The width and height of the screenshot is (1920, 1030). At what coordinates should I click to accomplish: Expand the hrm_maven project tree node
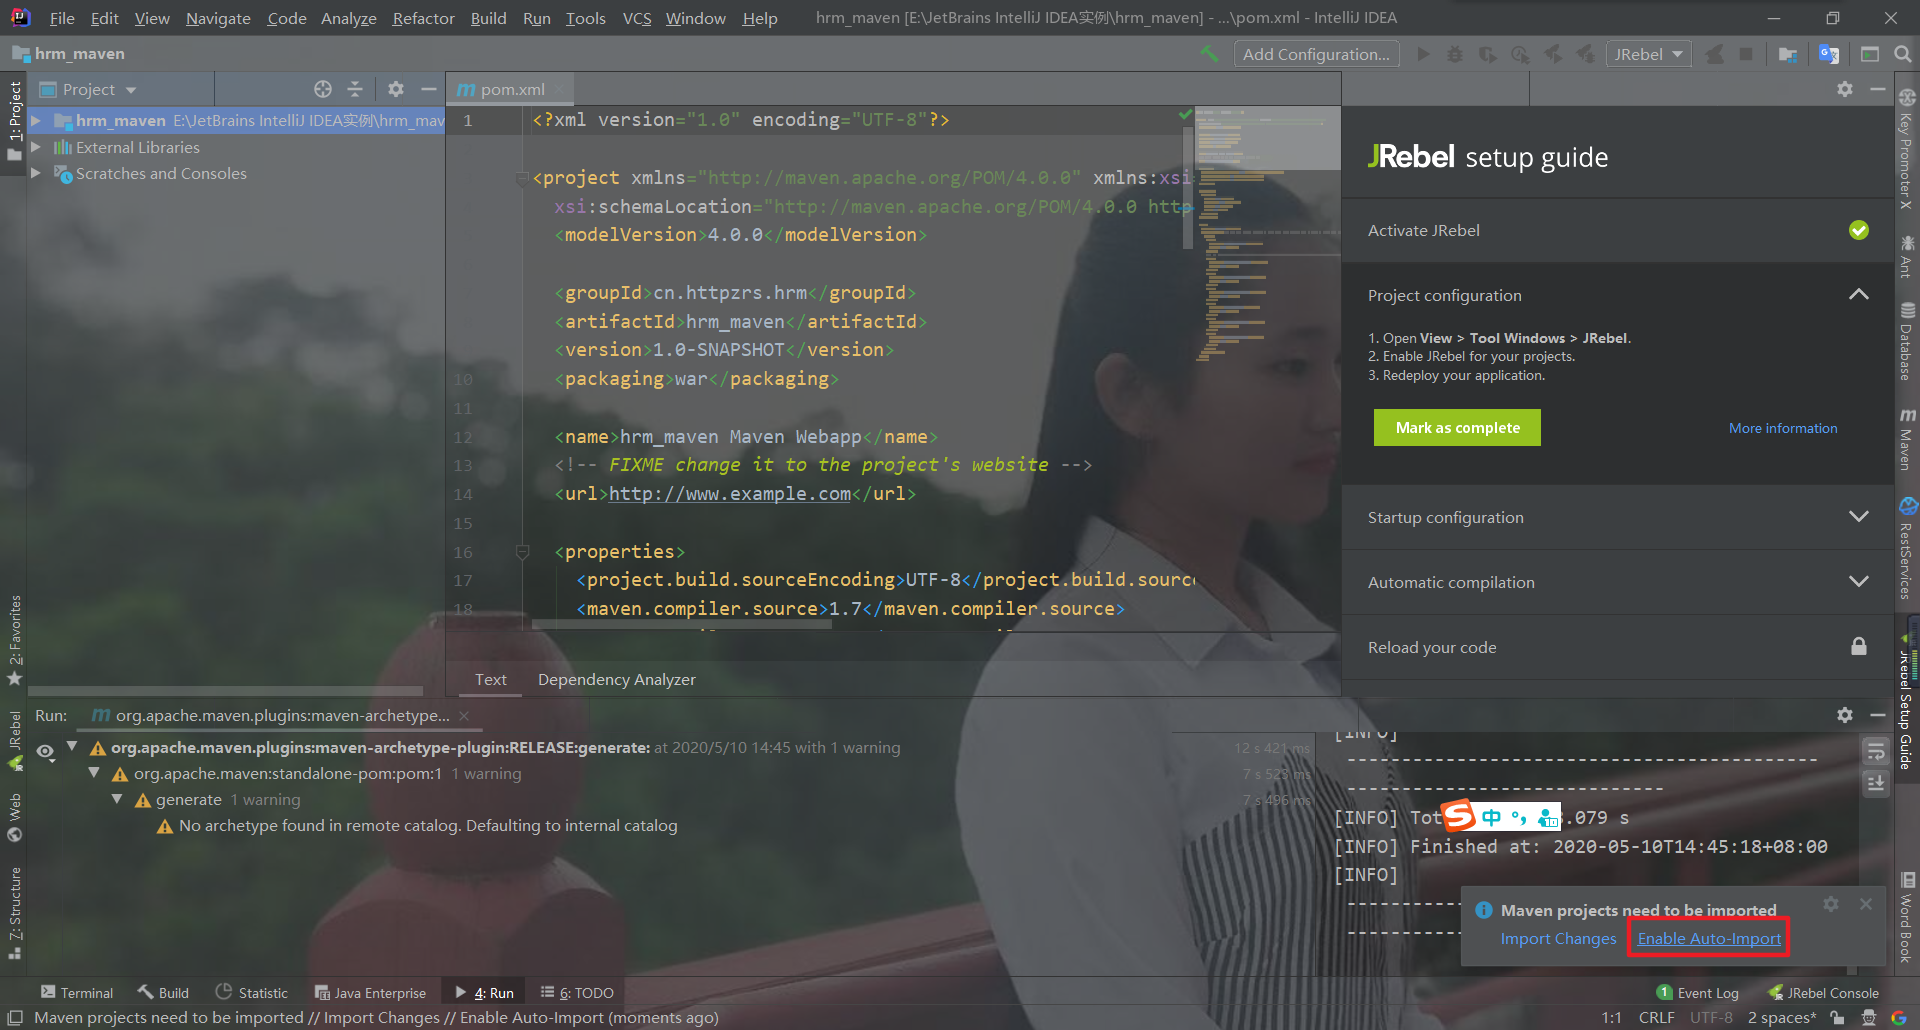coord(36,121)
